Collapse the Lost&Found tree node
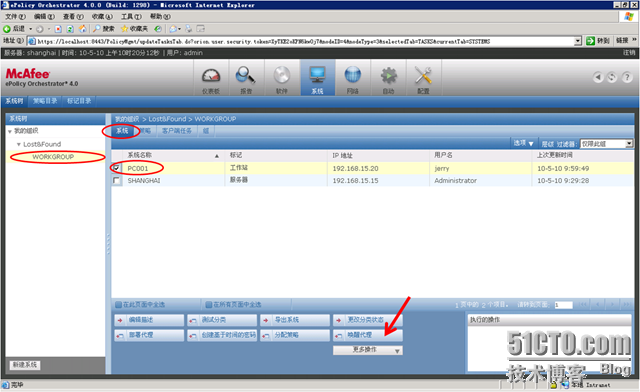The image size is (640, 392). pyautogui.click(x=18, y=145)
